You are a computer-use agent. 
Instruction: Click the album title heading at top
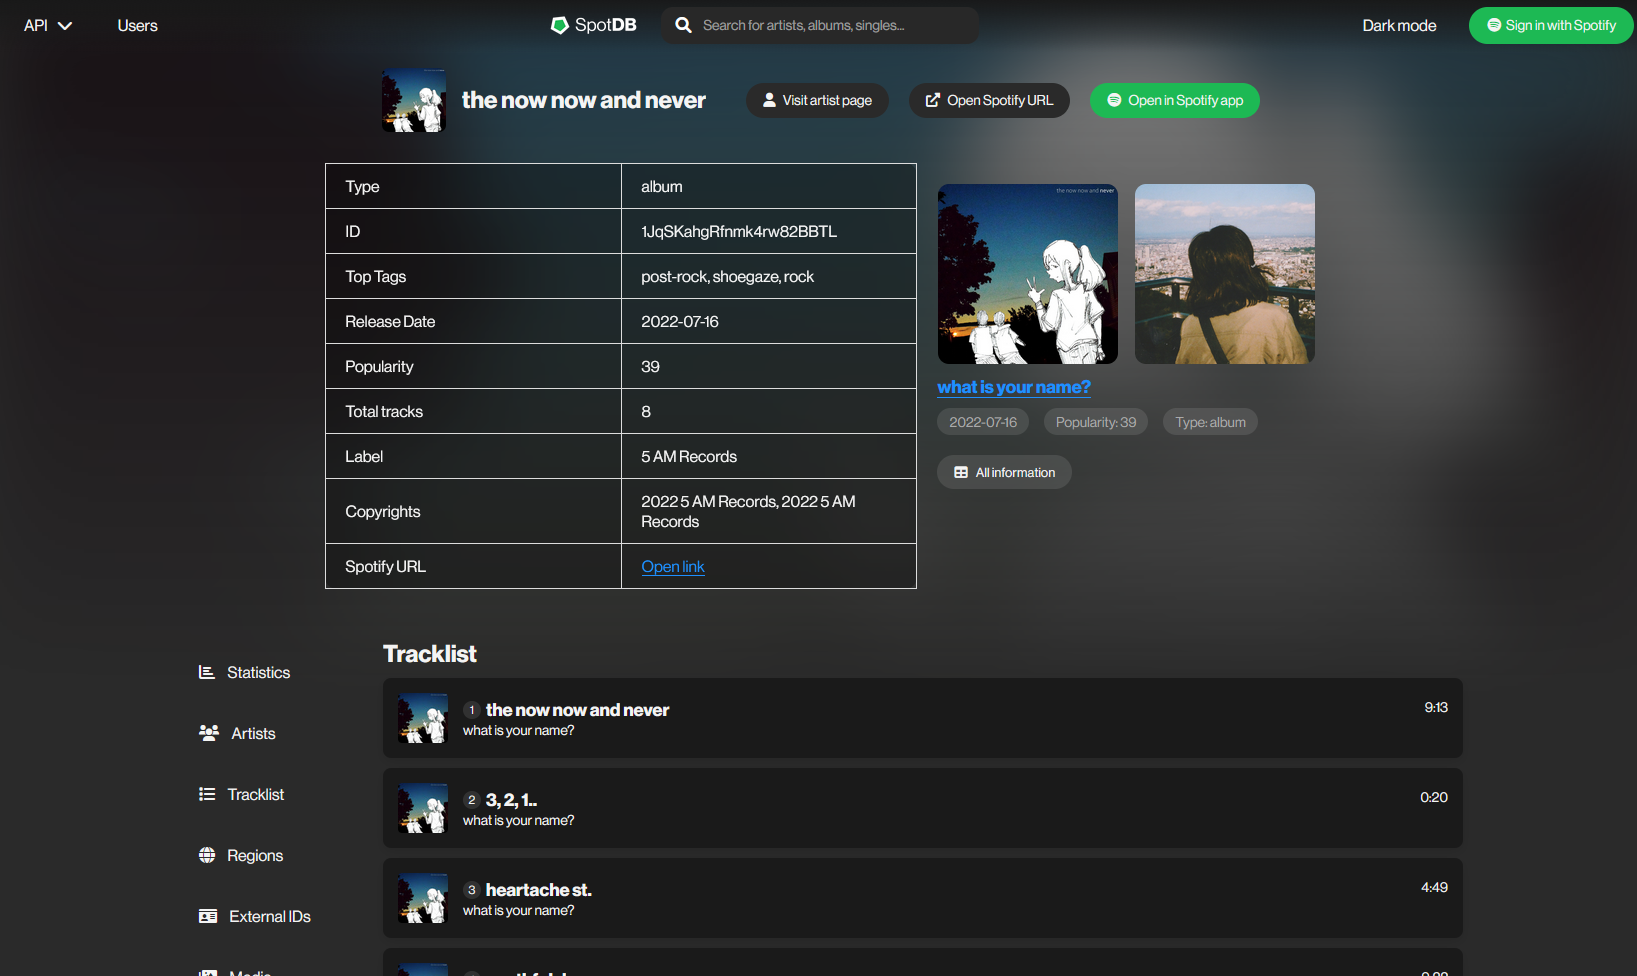[584, 100]
